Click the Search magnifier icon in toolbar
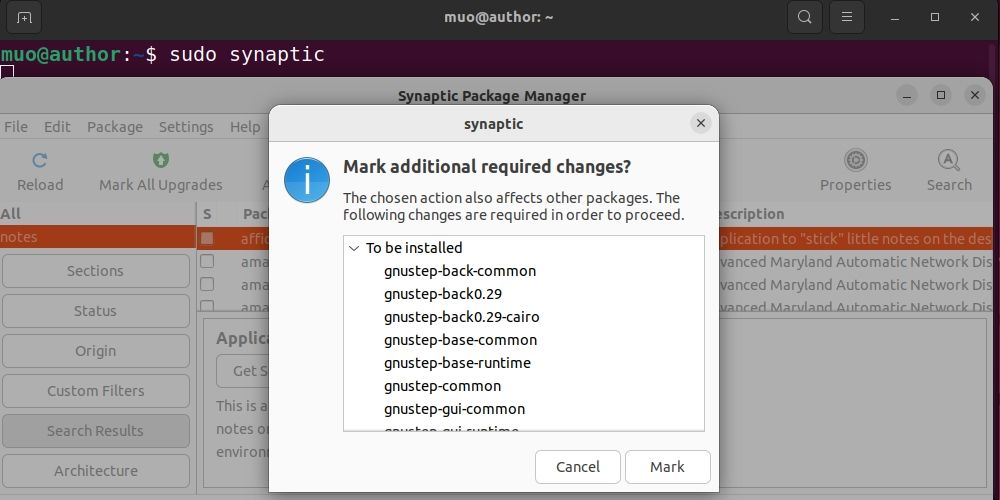This screenshot has width=1000, height=500. [x=948, y=160]
